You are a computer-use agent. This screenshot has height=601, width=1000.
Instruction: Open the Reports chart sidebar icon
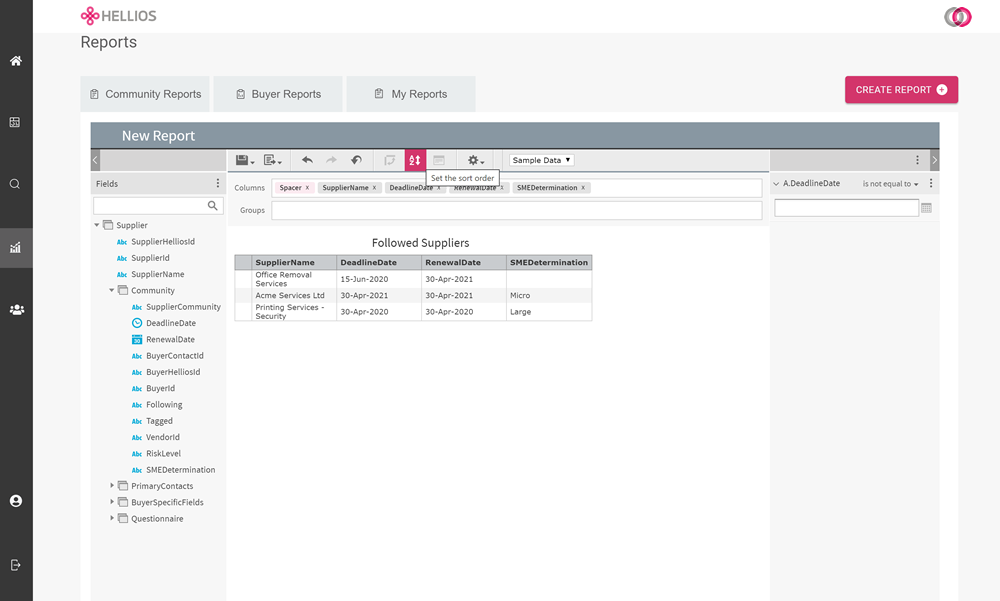[15, 248]
